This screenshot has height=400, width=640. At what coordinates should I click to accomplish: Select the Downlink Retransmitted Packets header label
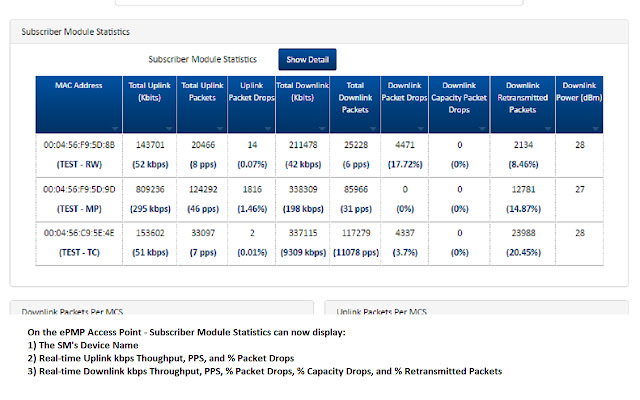click(x=522, y=98)
